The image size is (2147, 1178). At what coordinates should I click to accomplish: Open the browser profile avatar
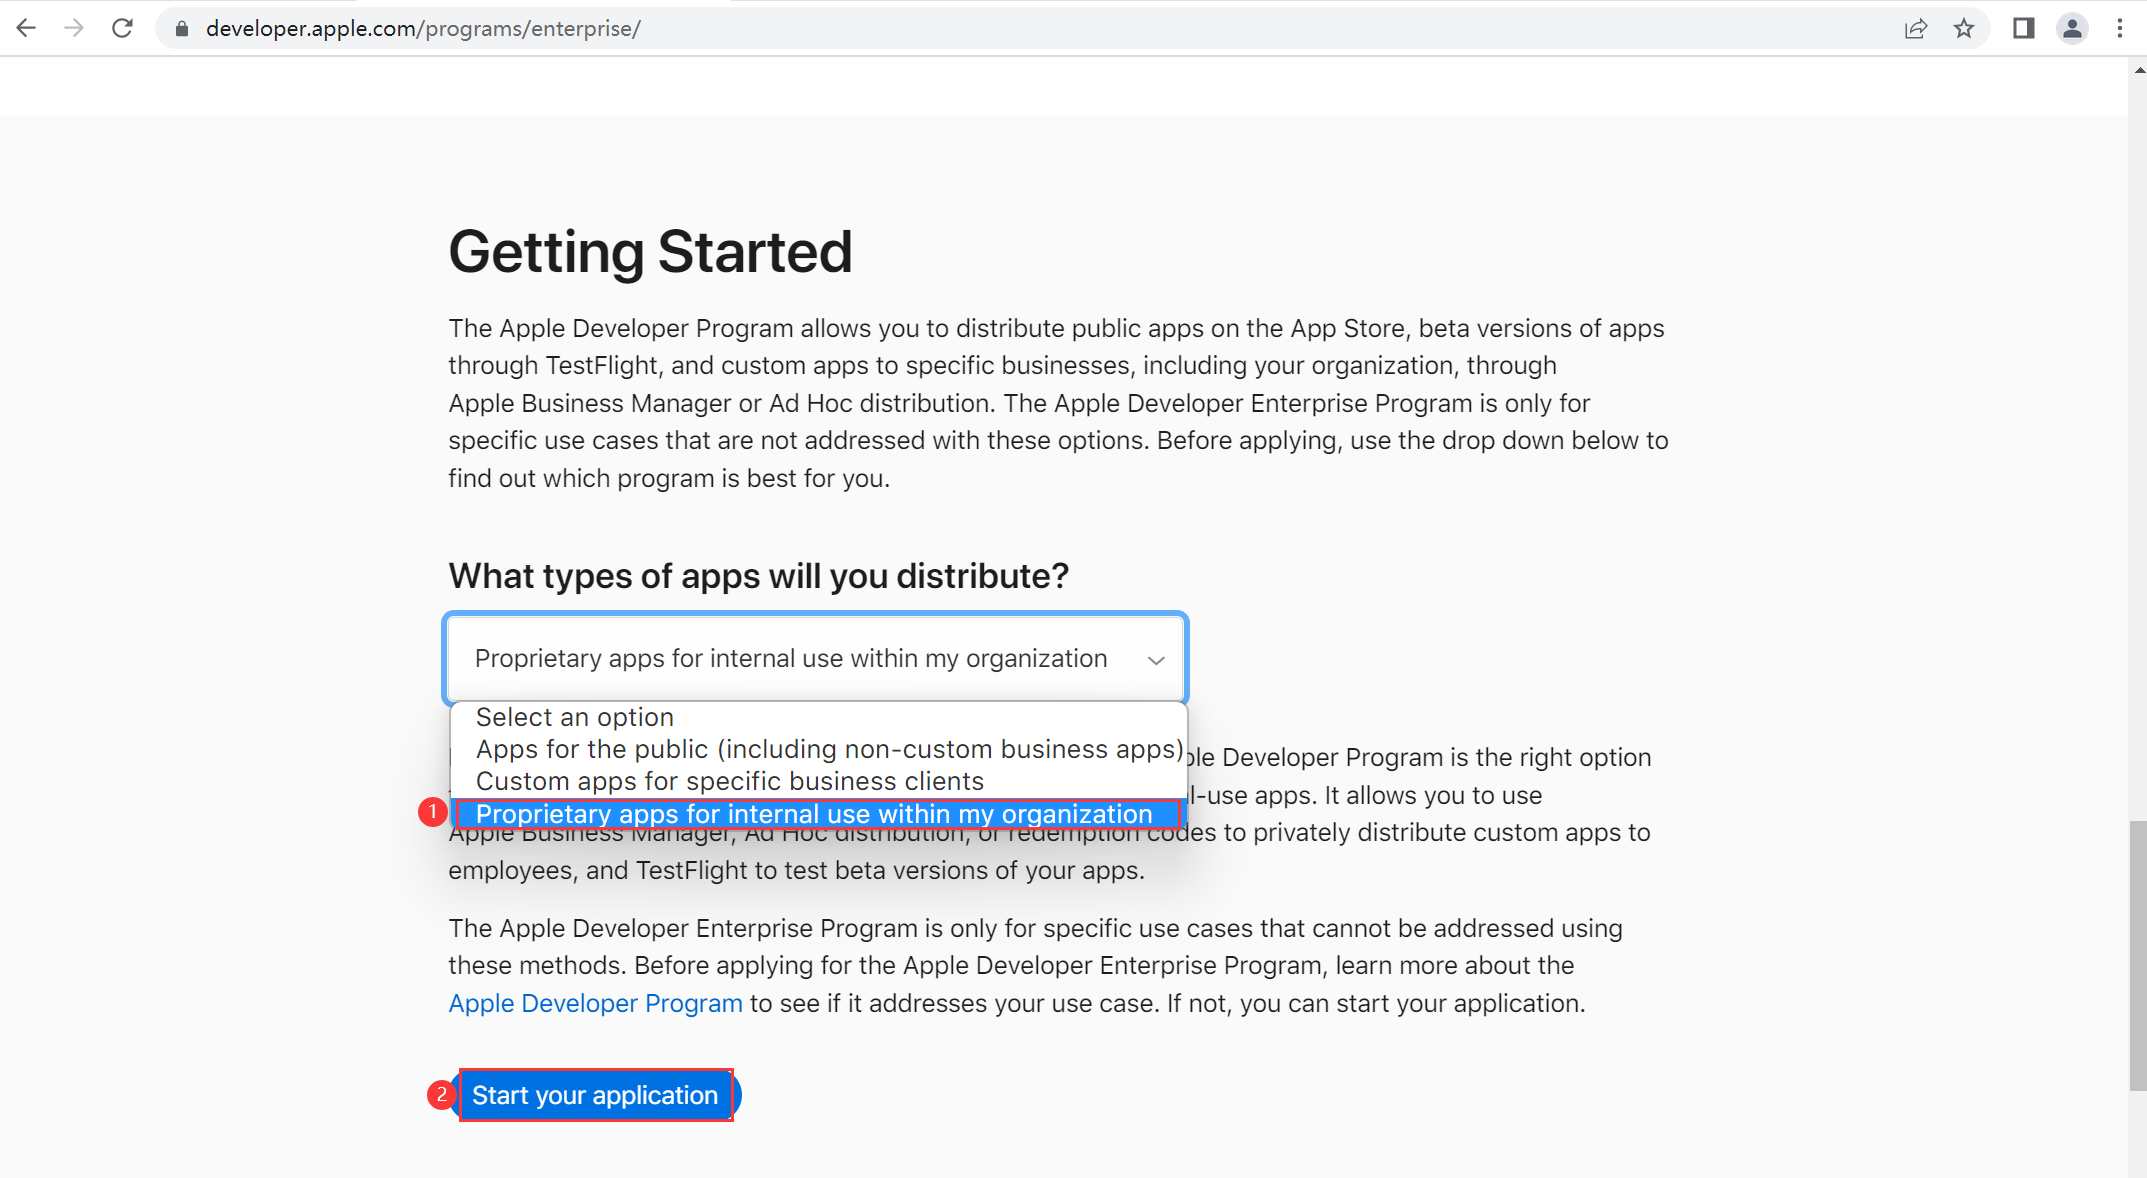click(x=2070, y=29)
